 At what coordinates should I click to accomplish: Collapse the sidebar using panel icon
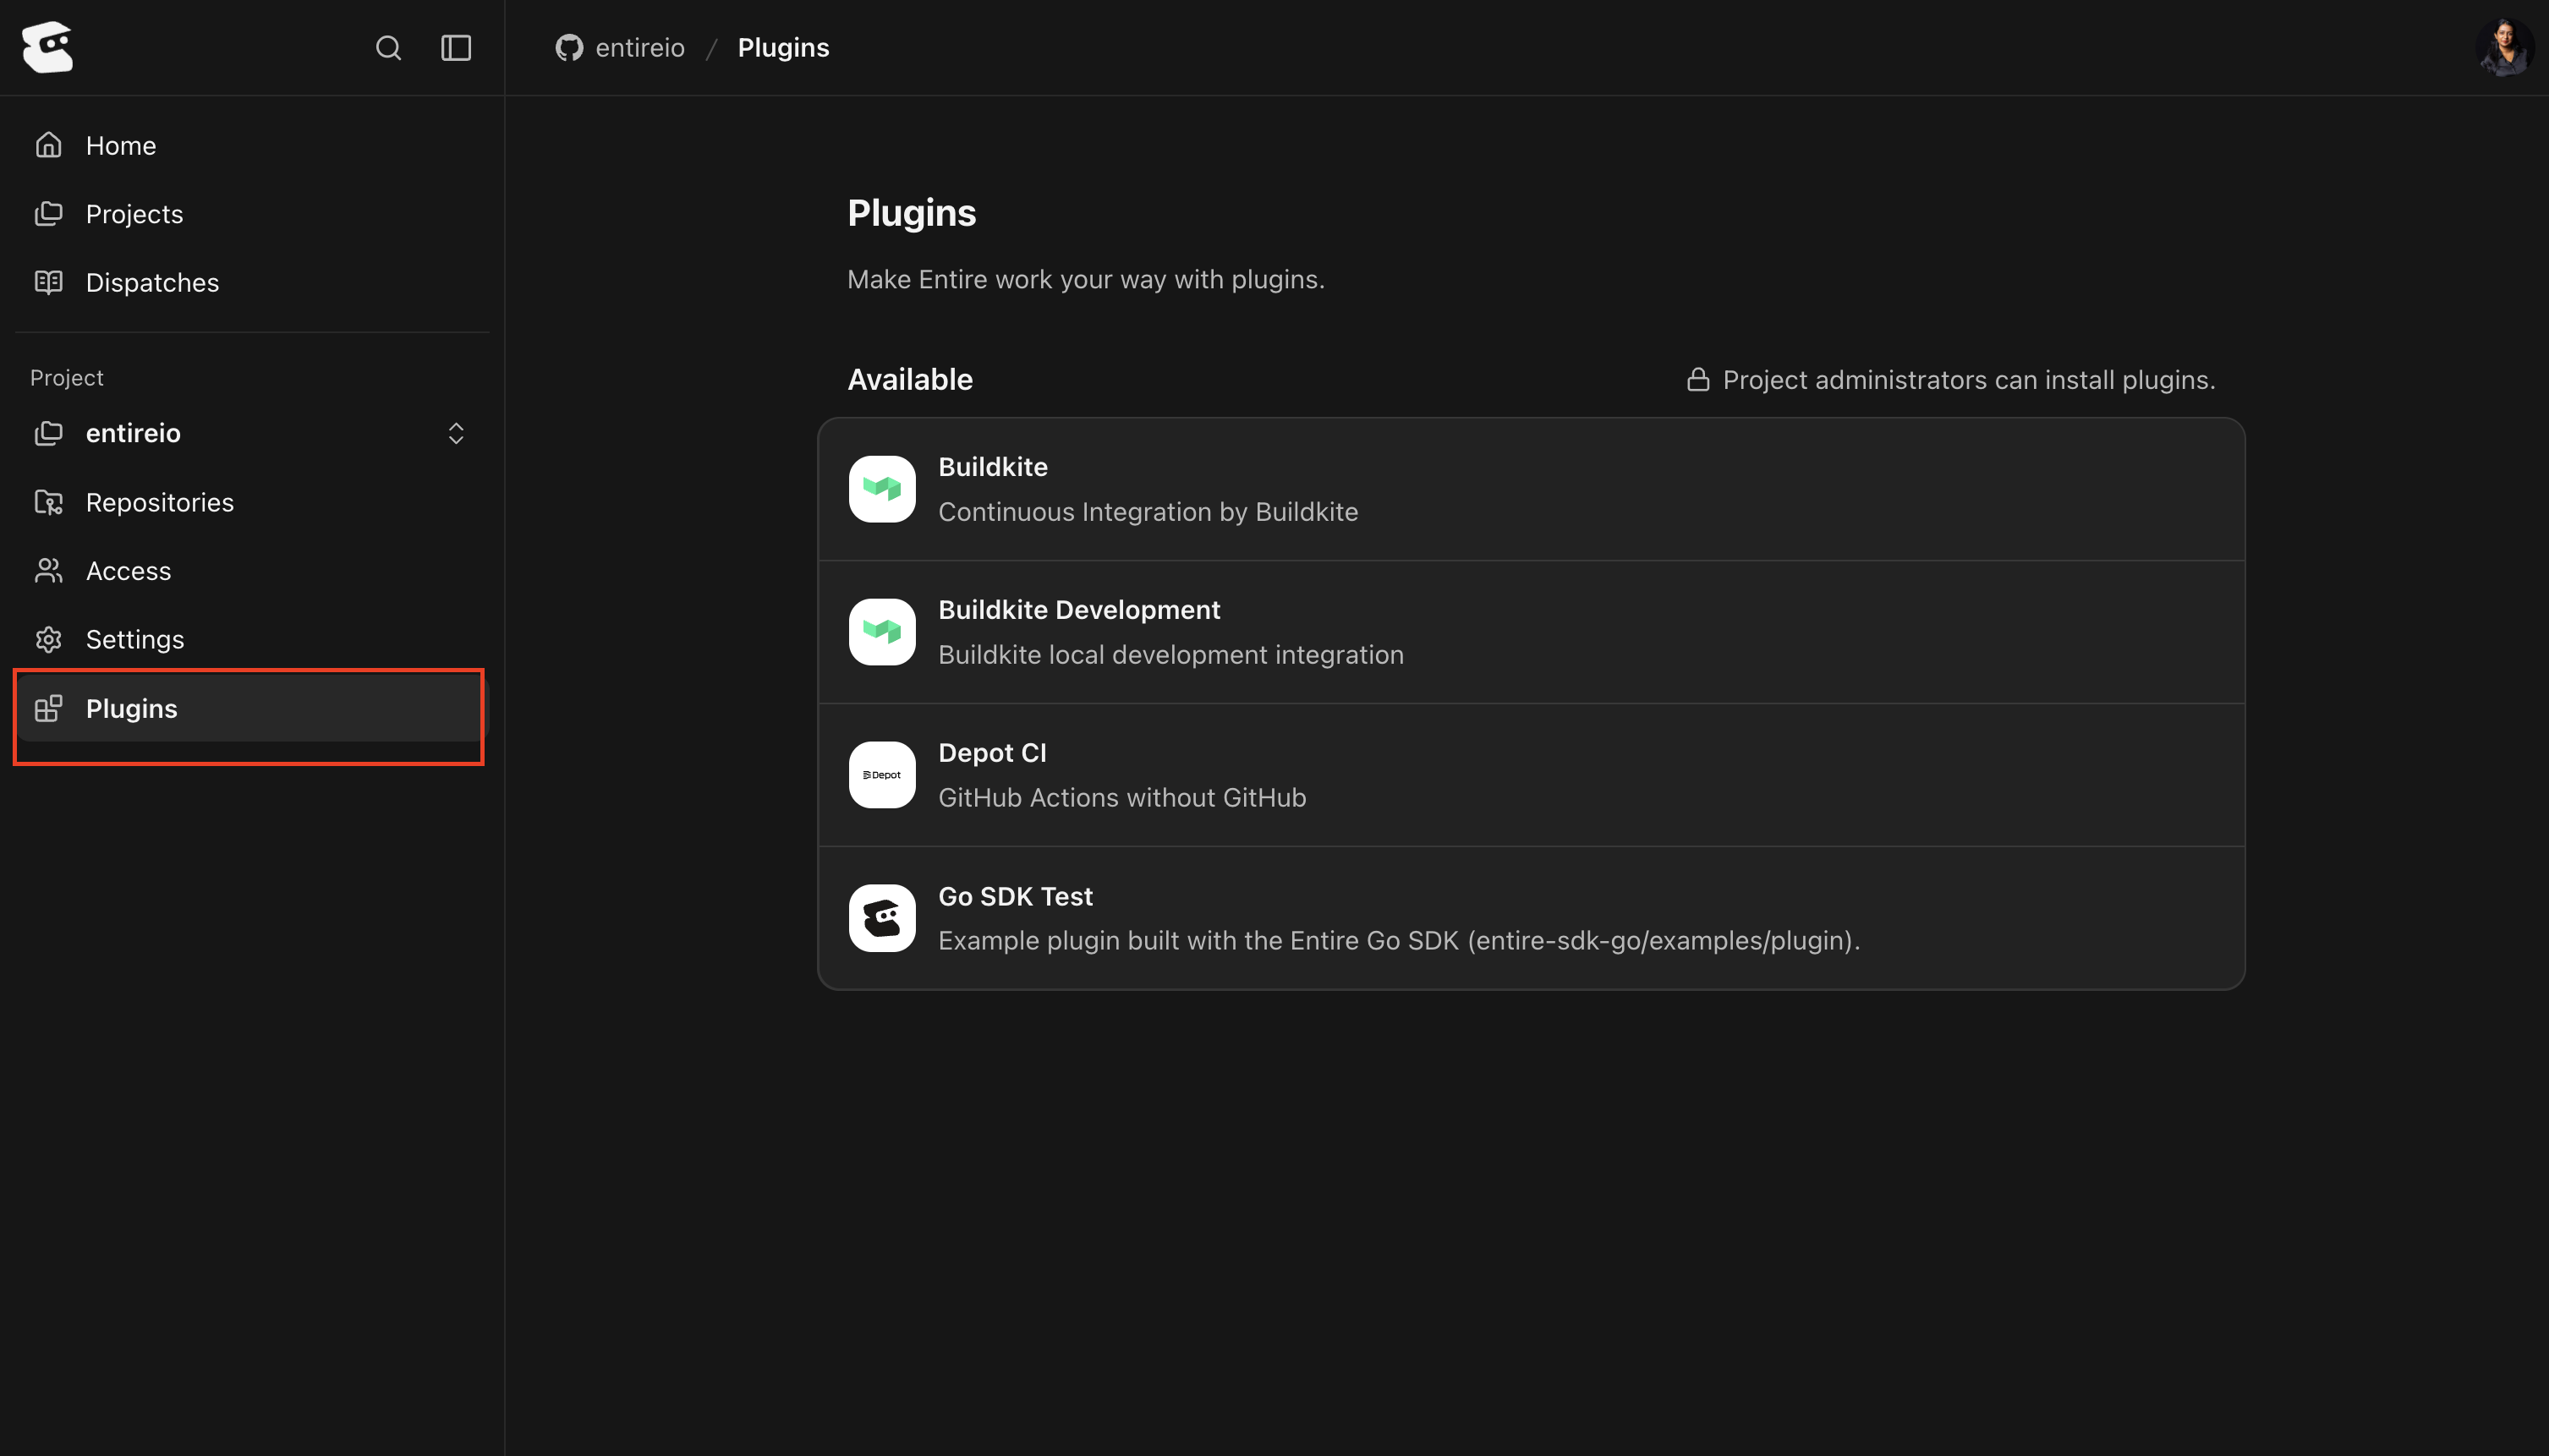point(456,48)
